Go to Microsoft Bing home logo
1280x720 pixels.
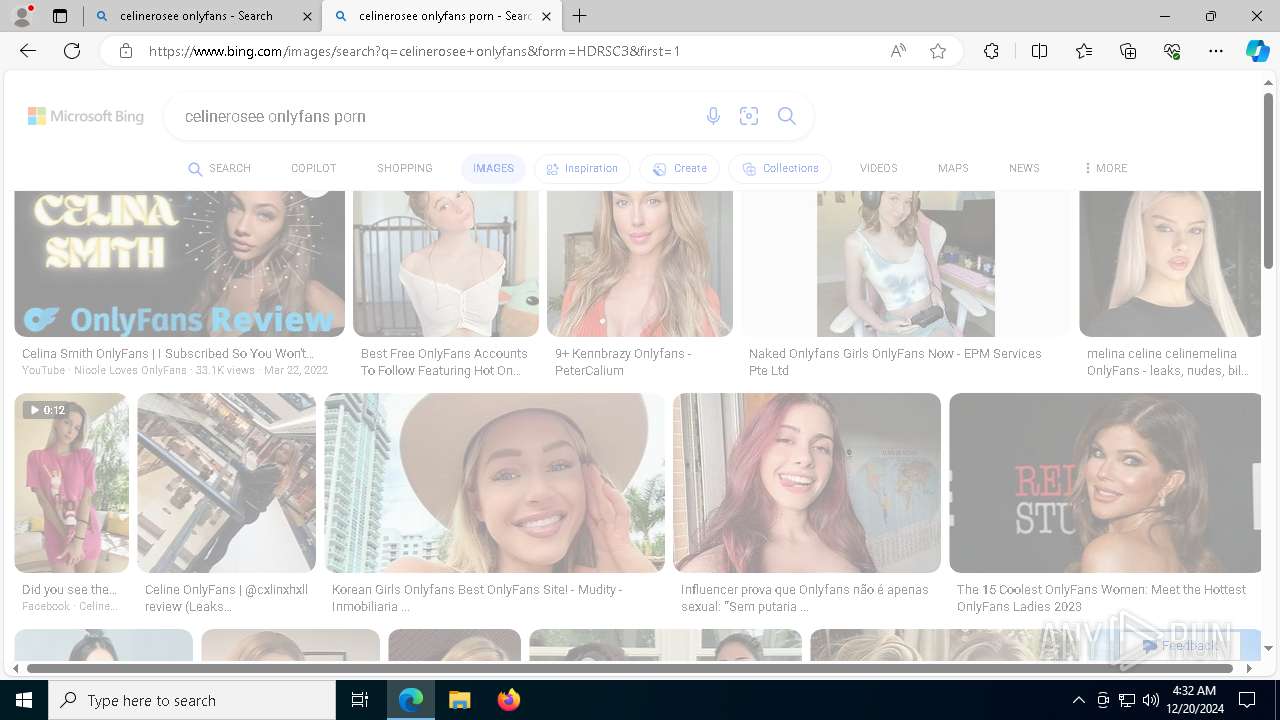coord(86,116)
